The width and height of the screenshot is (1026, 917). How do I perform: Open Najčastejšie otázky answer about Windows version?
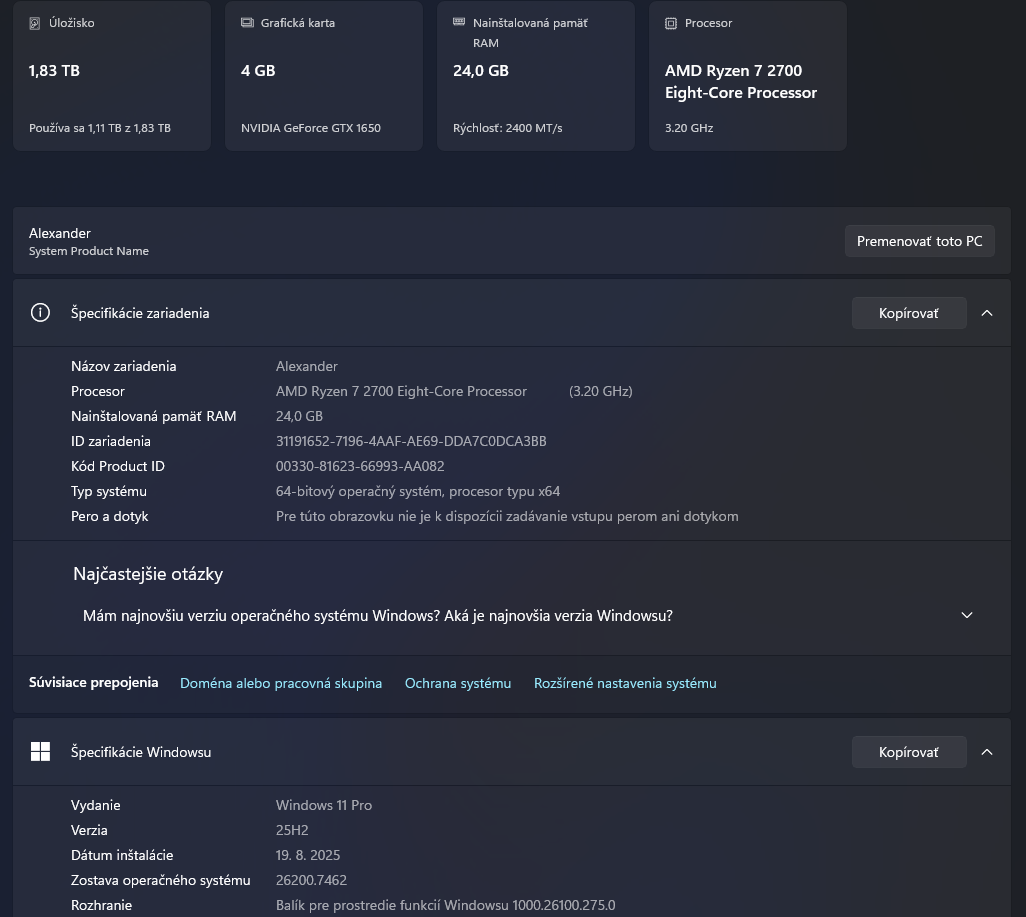(378, 615)
